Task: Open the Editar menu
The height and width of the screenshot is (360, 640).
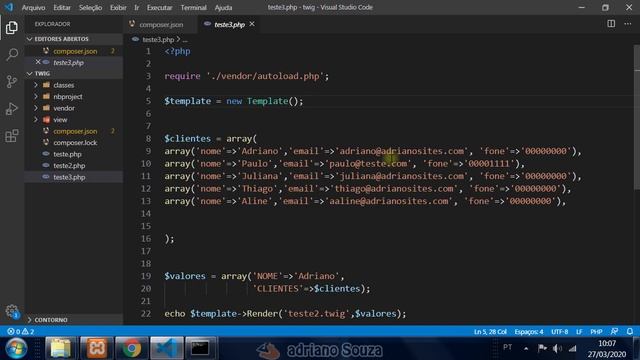Action: [x=62, y=7]
